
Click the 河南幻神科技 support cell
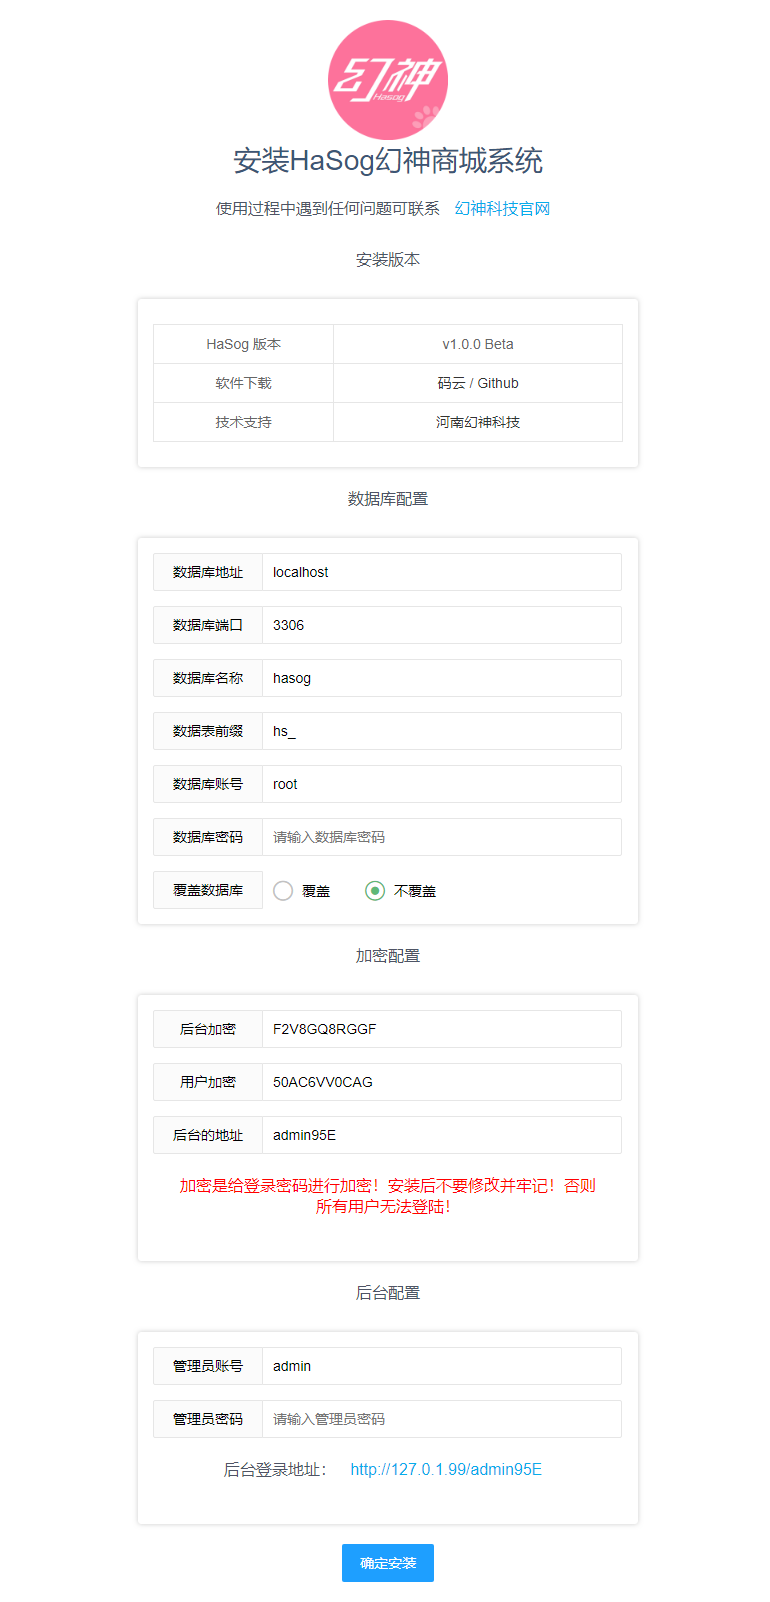click(478, 422)
